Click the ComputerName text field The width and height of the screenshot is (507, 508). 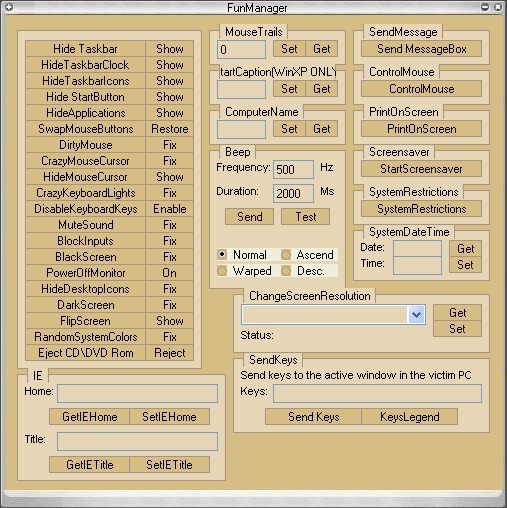[241, 129]
